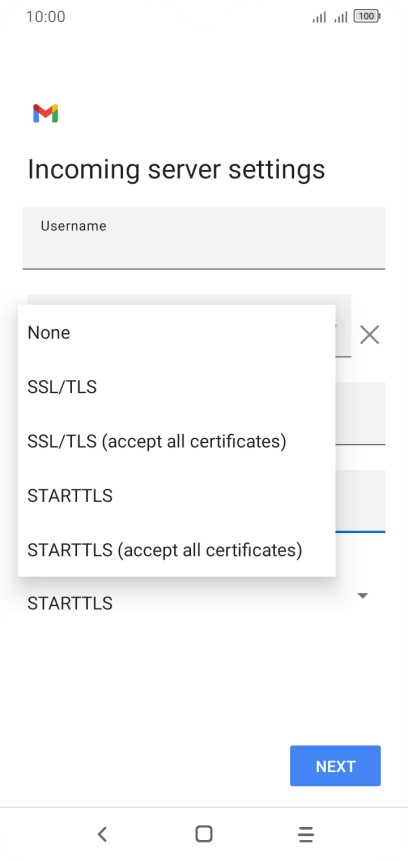Tap the Gmail logo icon

tap(46, 113)
